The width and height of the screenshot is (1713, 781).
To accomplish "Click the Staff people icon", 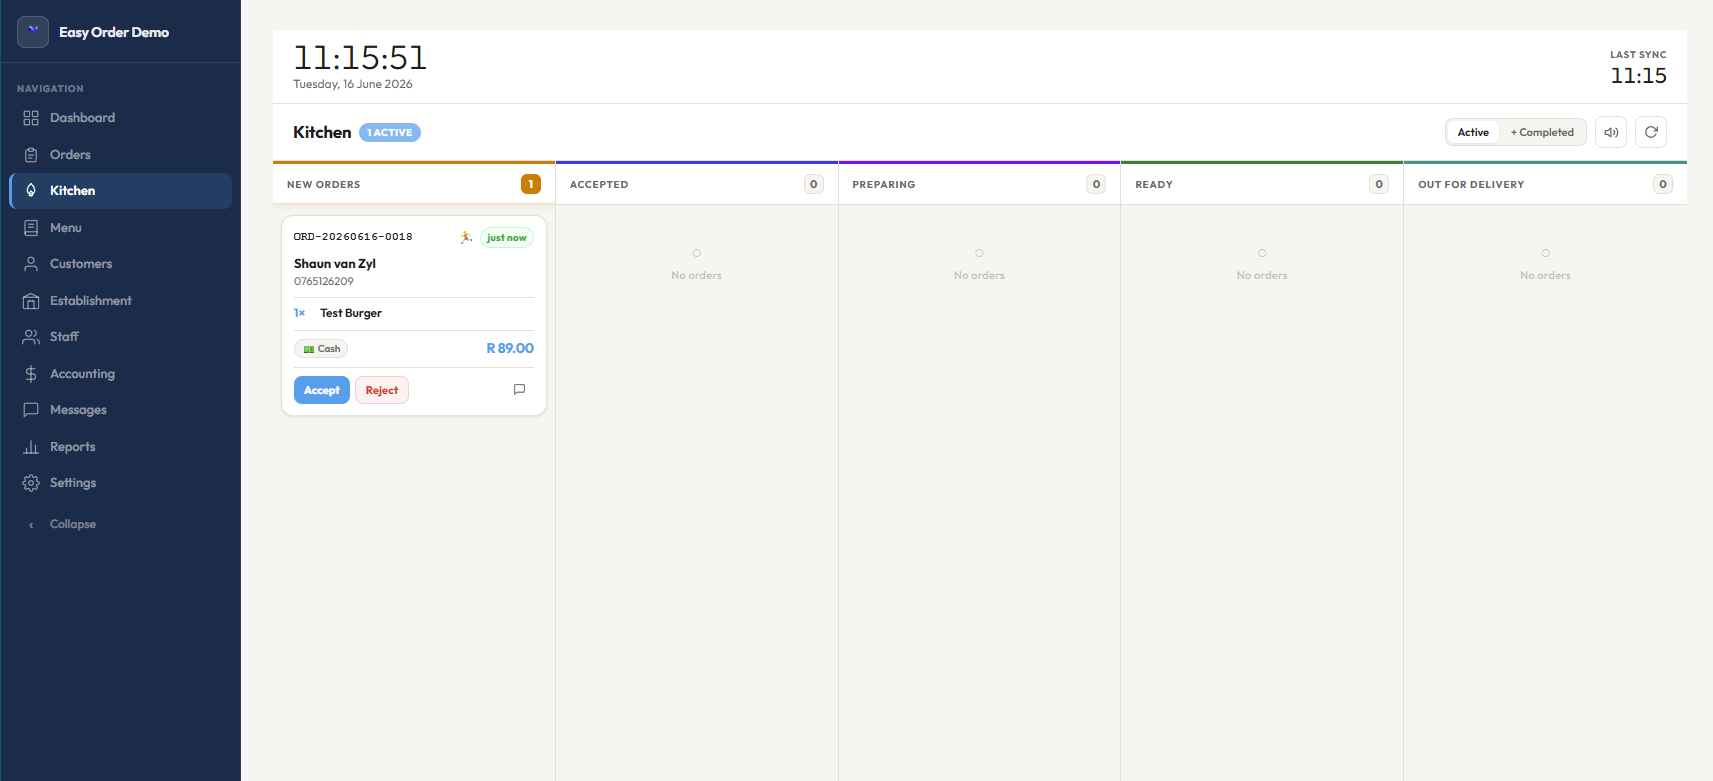I will pos(31,337).
